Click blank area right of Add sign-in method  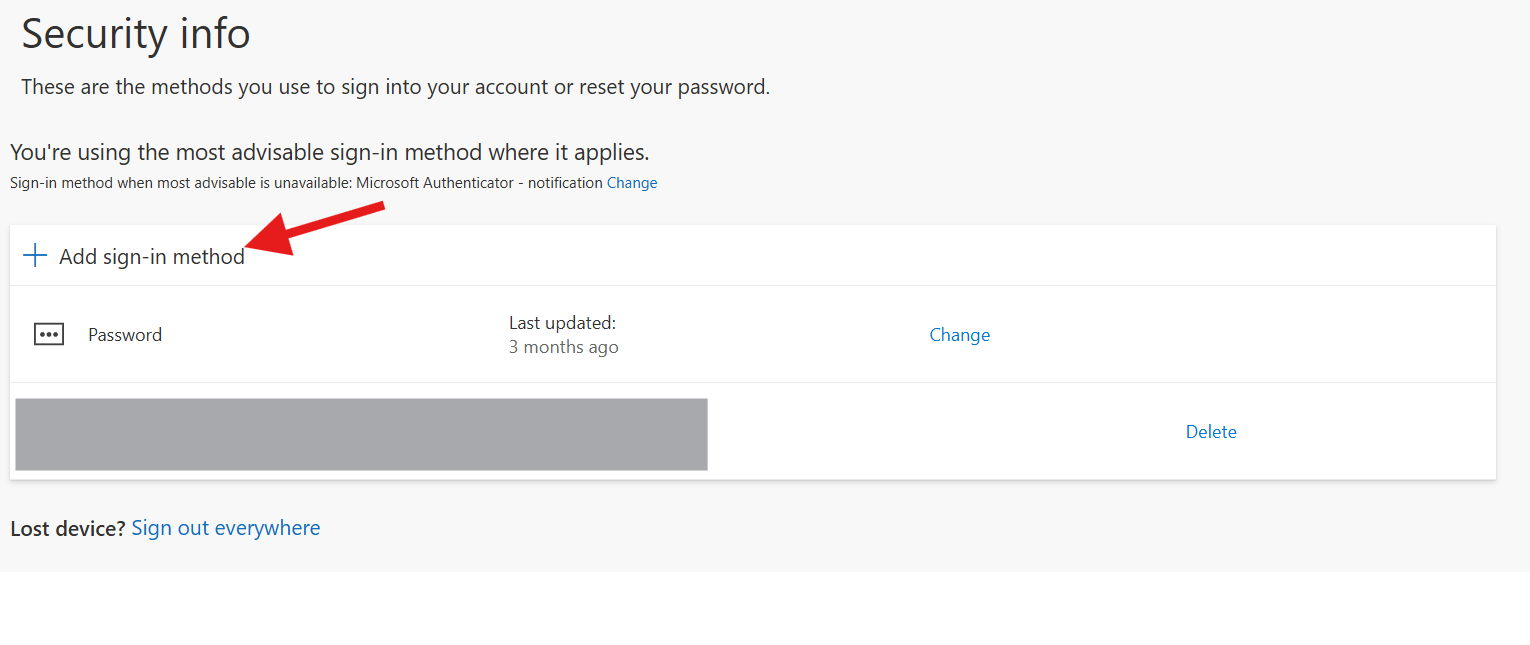(870, 256)
